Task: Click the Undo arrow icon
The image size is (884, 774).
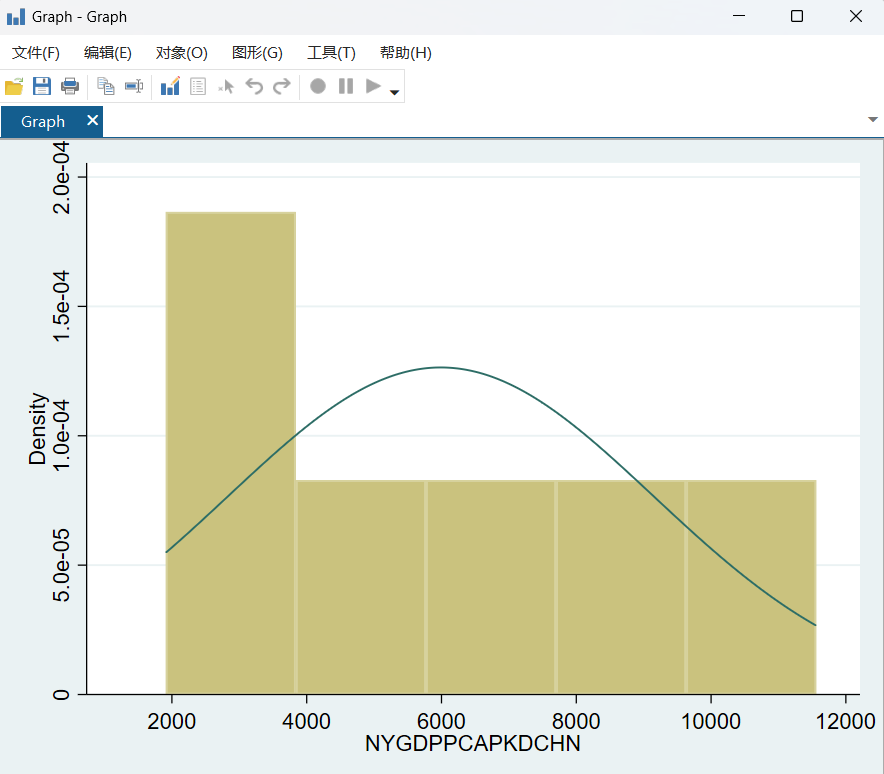Action: [x=255, y=87]
